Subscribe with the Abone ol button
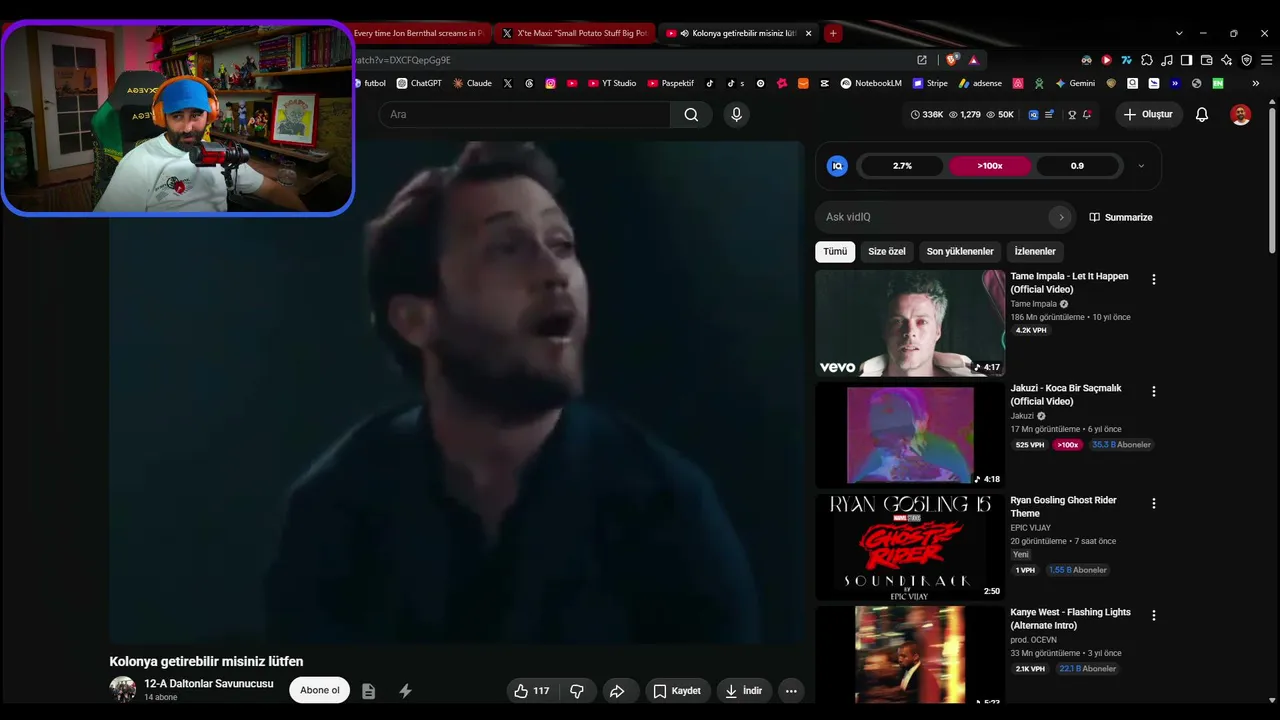The image size is (1280, 720). coord(320,691)
